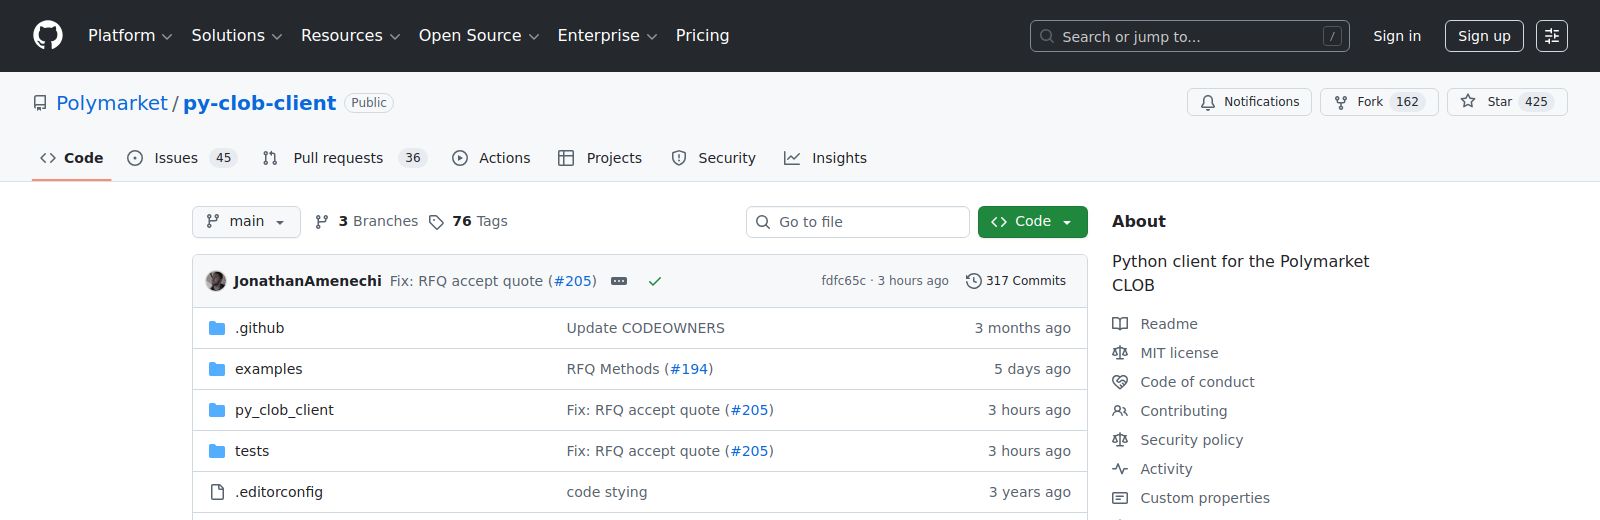The image size is (1600, 520).
Task: Click the Go to file field
Action: click(x=858, y=222)
